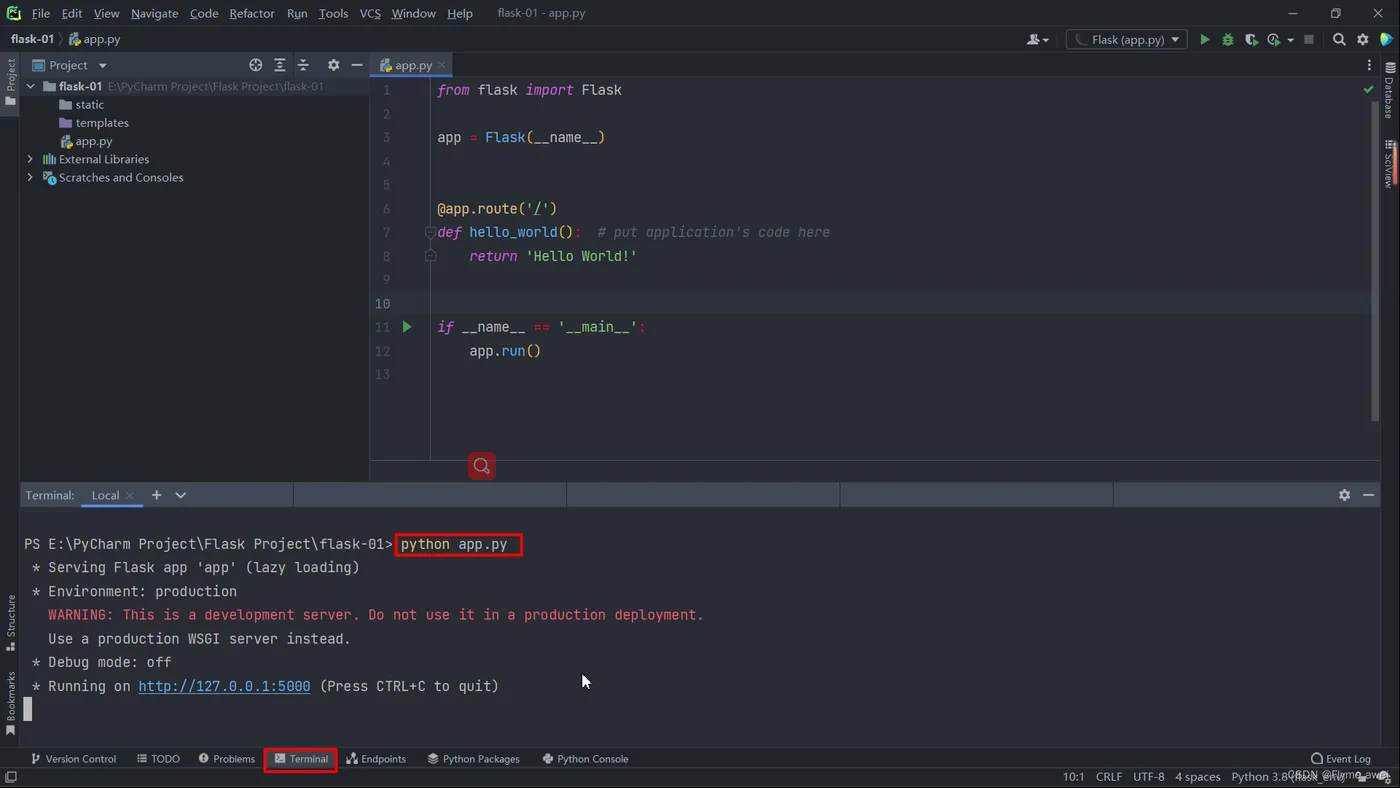Image resolution: width=1400 pixels, height=788 pixels.
Task: Open the Navigate menu
Action: (x=154, y=13)
